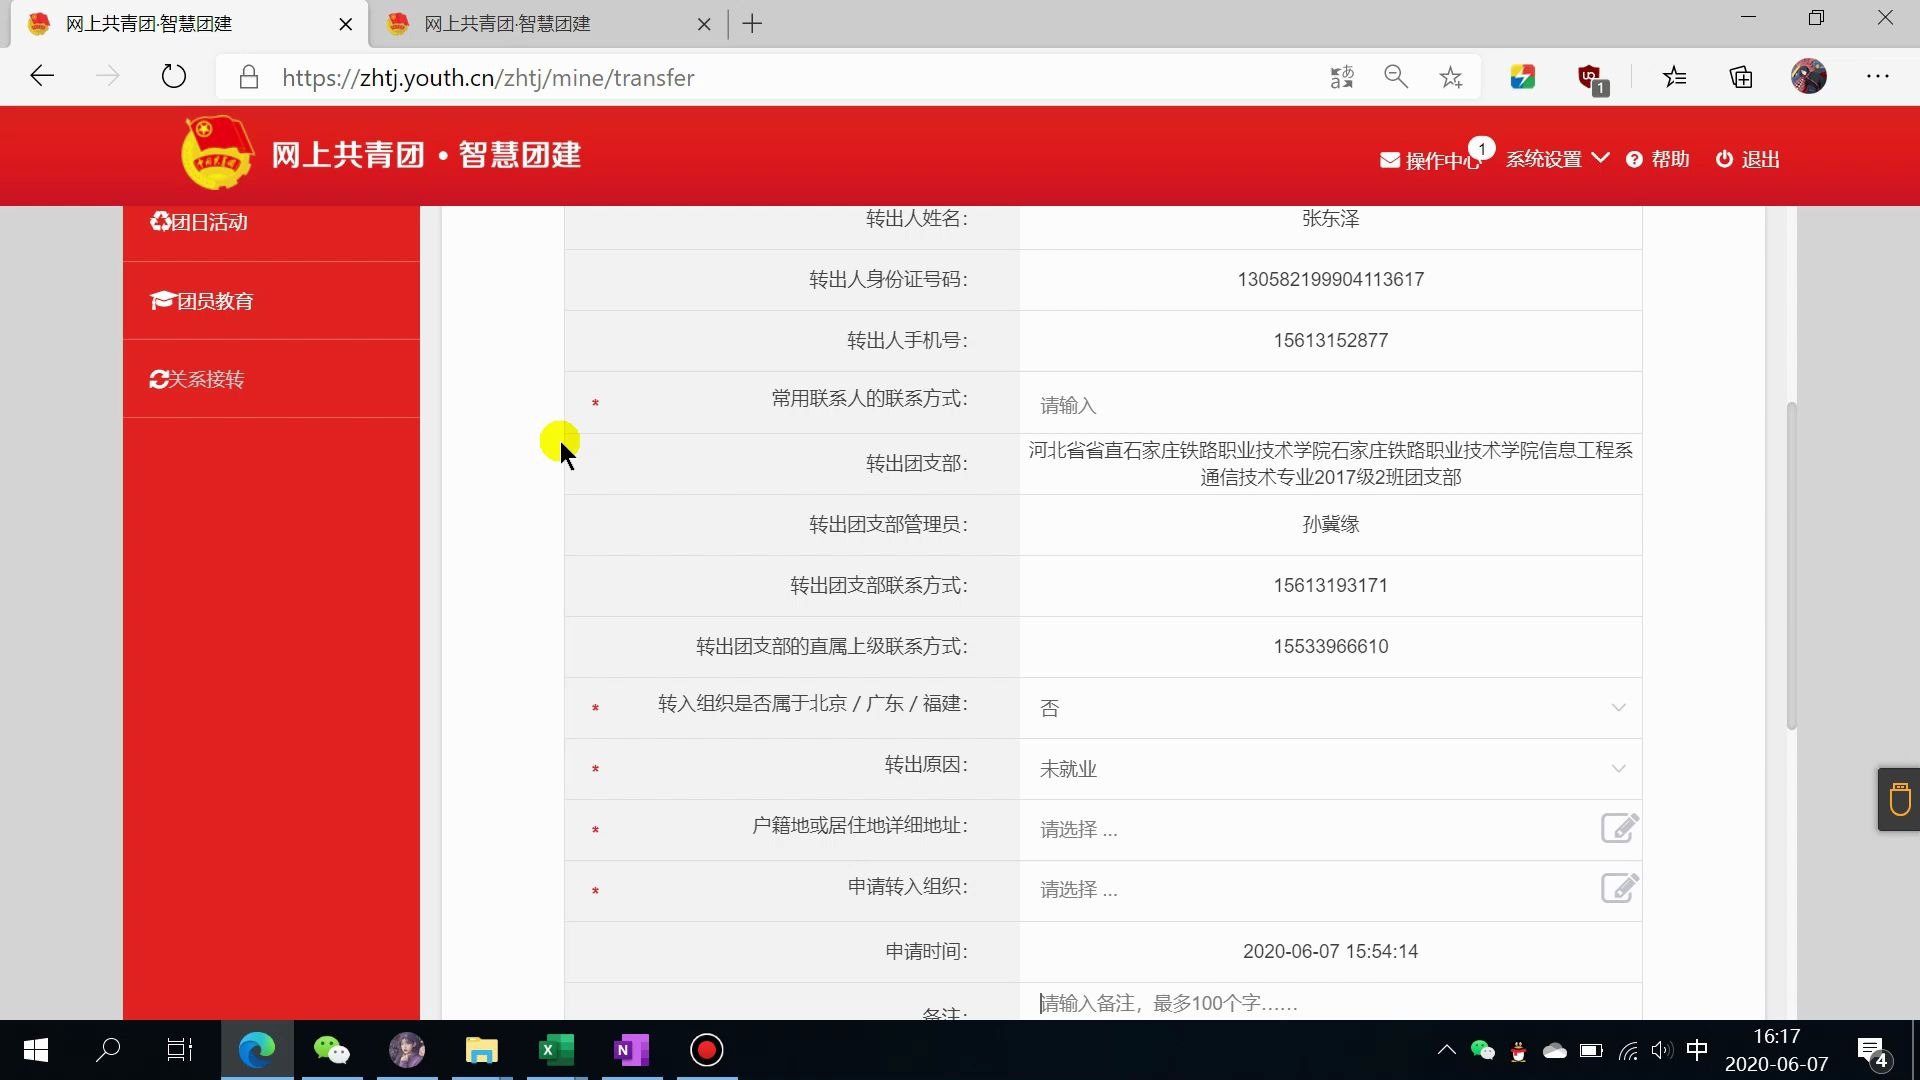Open the red shield extension icon
The image size is (1920, 1080).
pyautogui.click(x=1591, y=78)
